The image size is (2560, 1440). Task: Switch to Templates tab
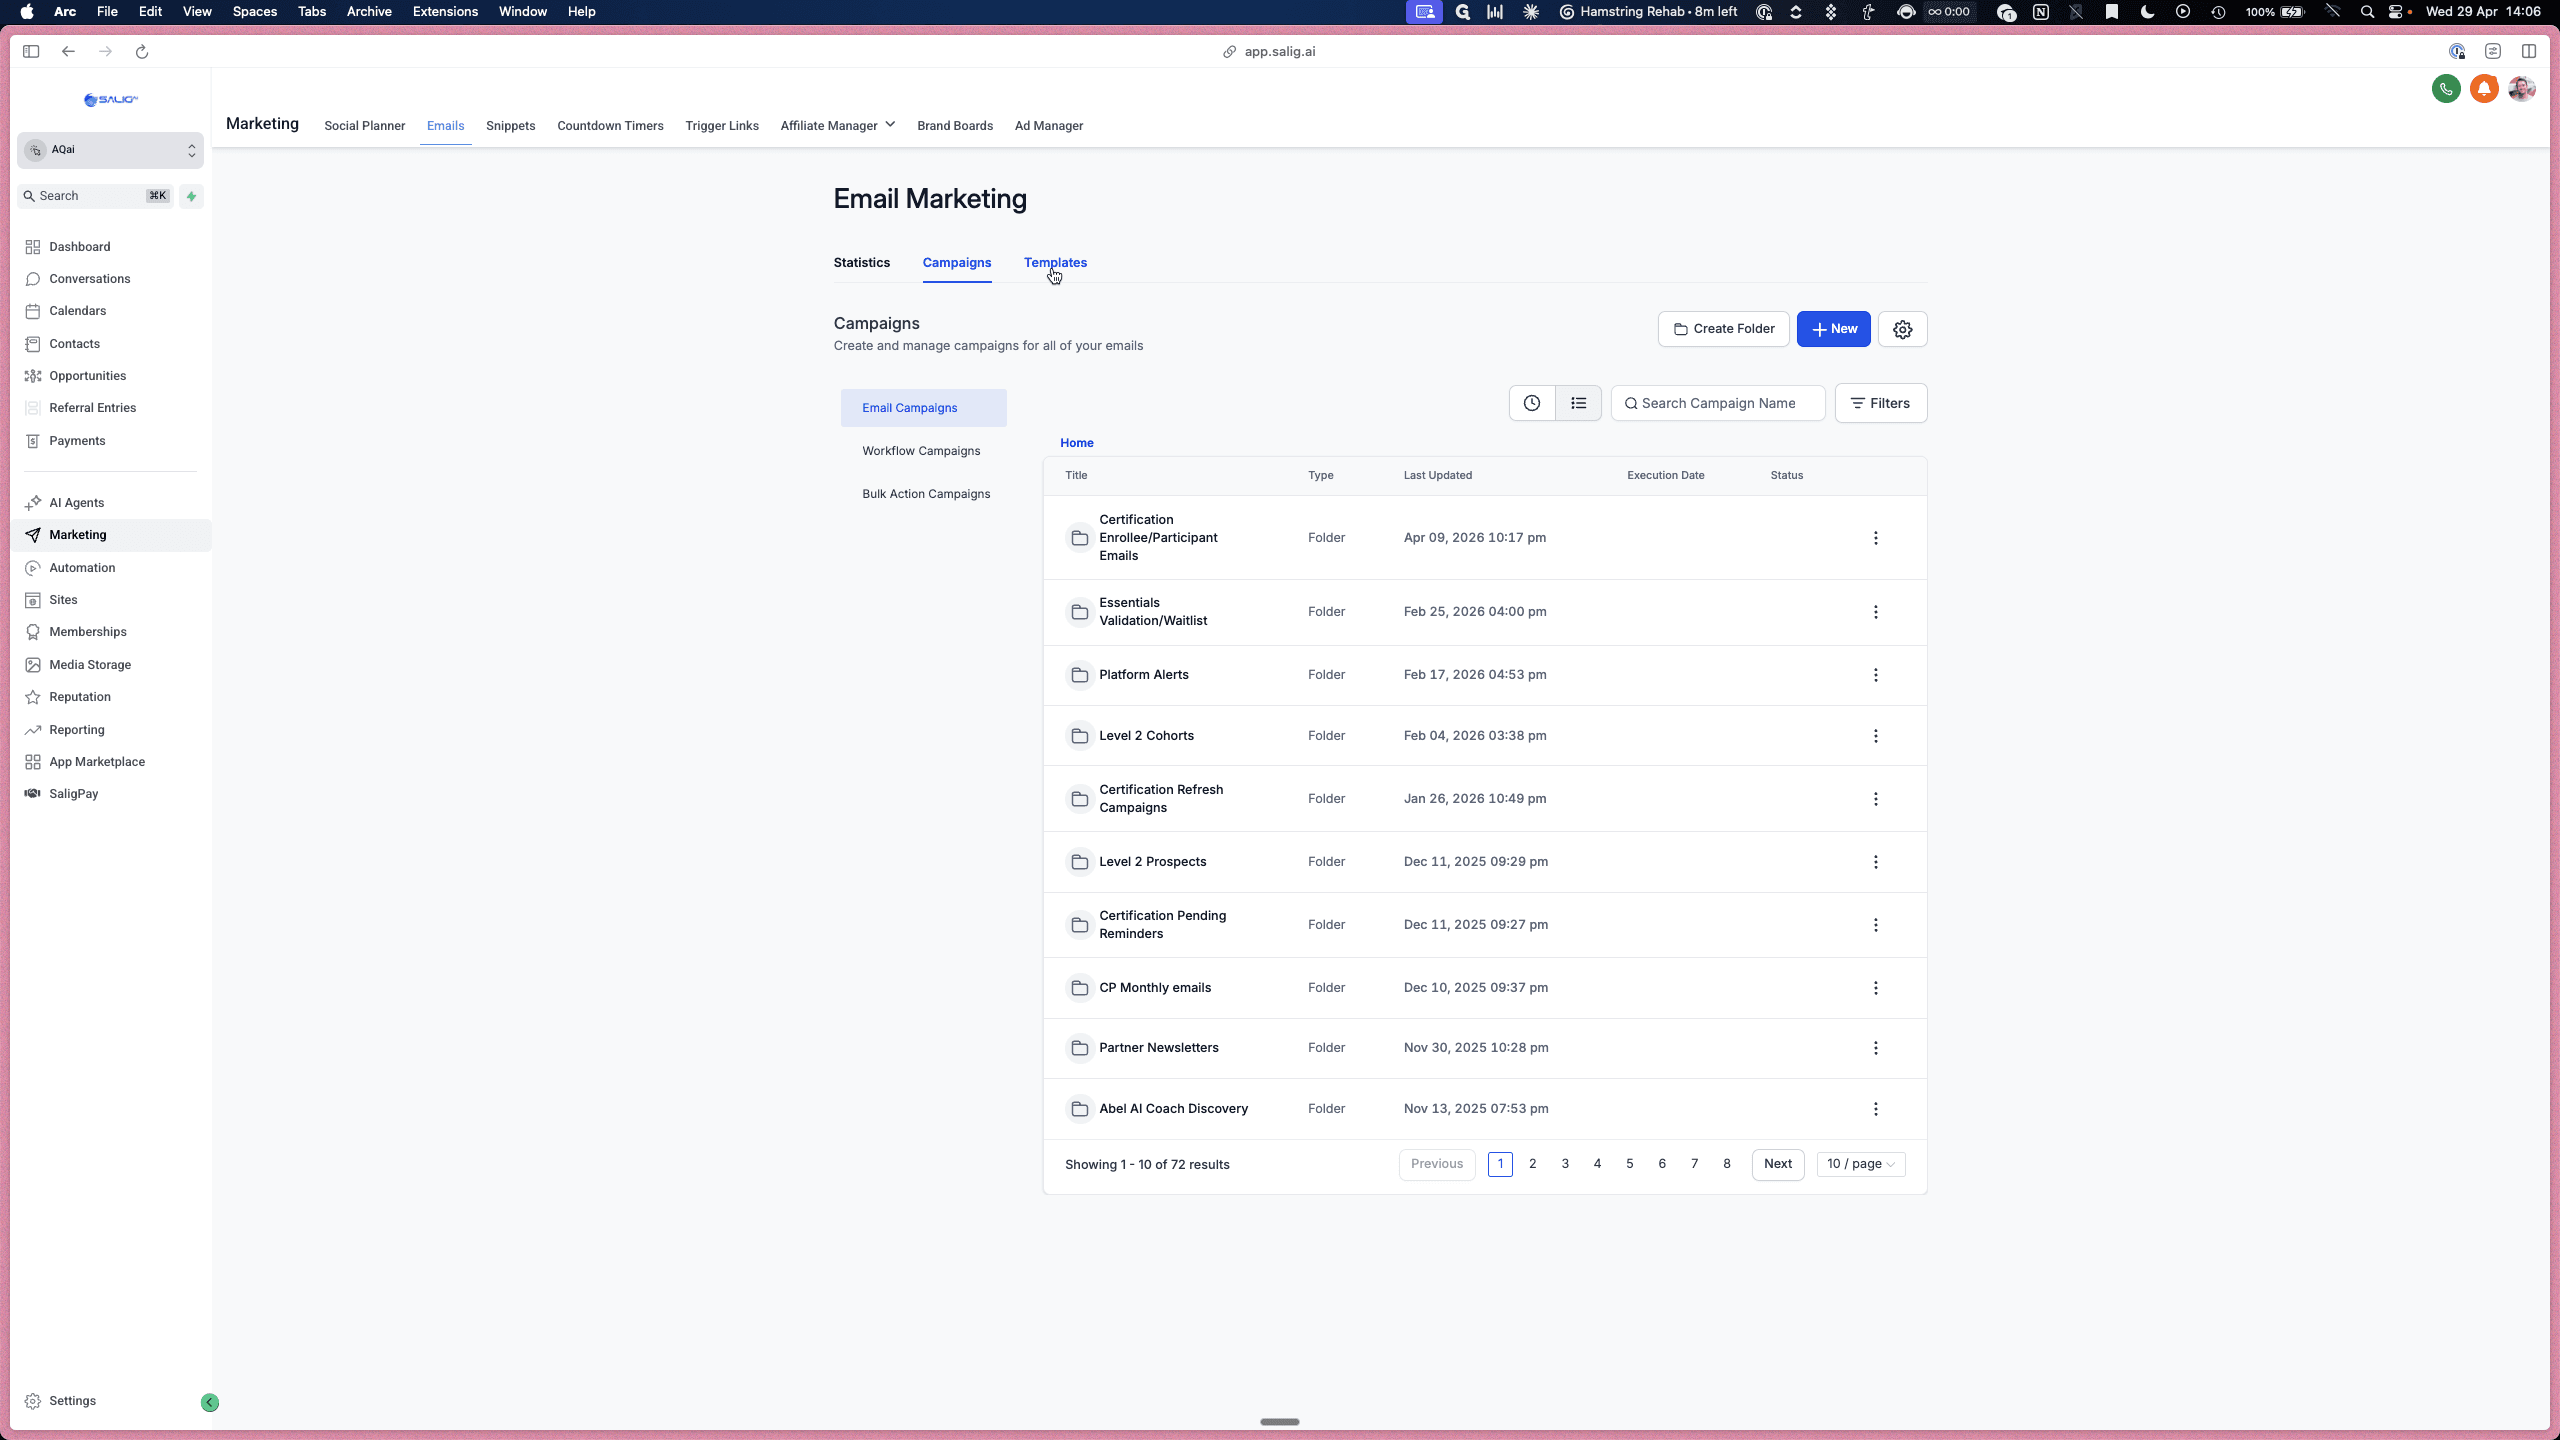[x=1055, y=263]
